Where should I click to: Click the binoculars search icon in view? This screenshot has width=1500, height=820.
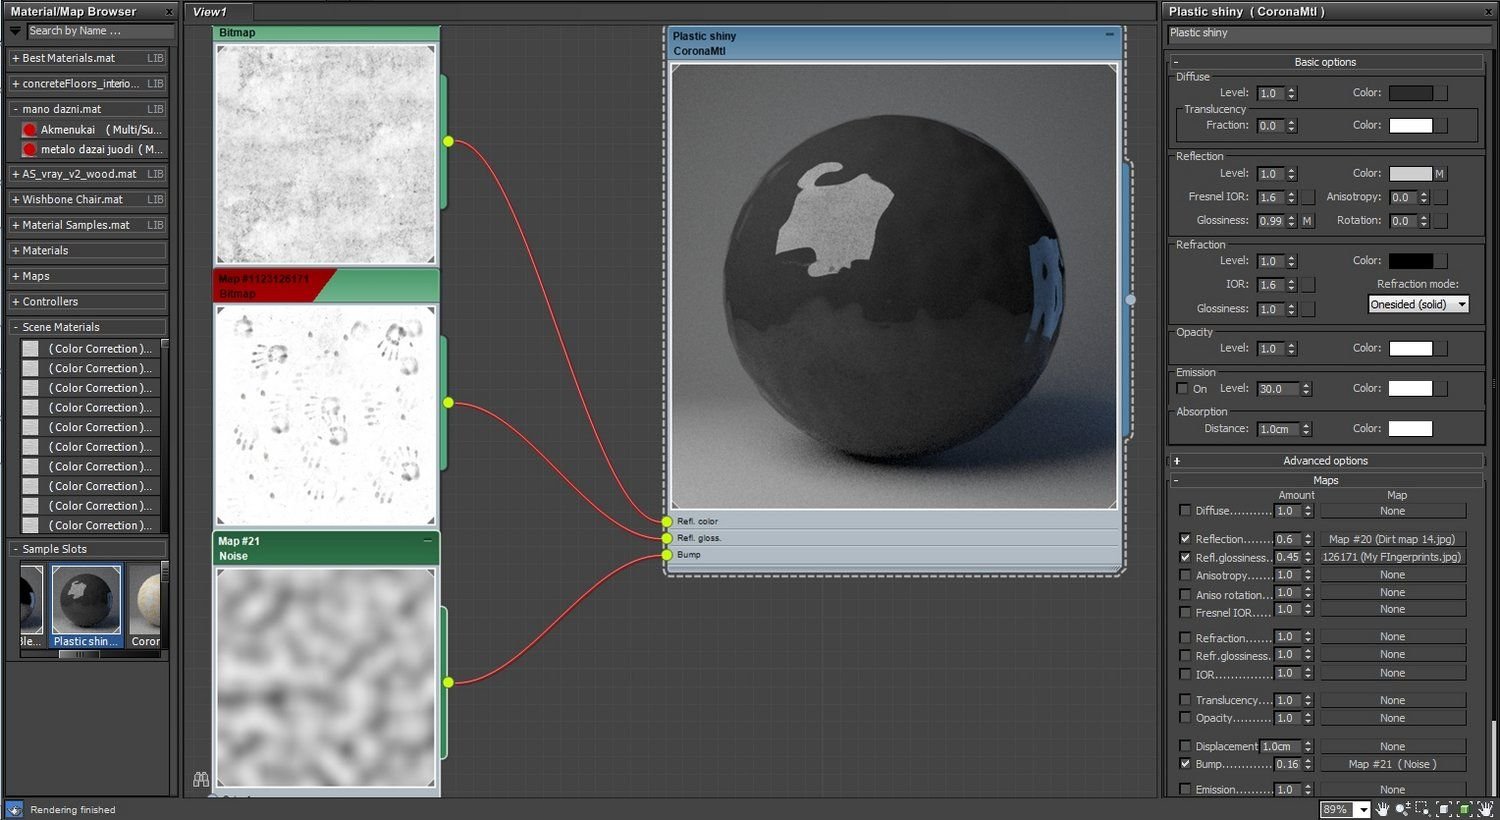(x=201, y=779)
